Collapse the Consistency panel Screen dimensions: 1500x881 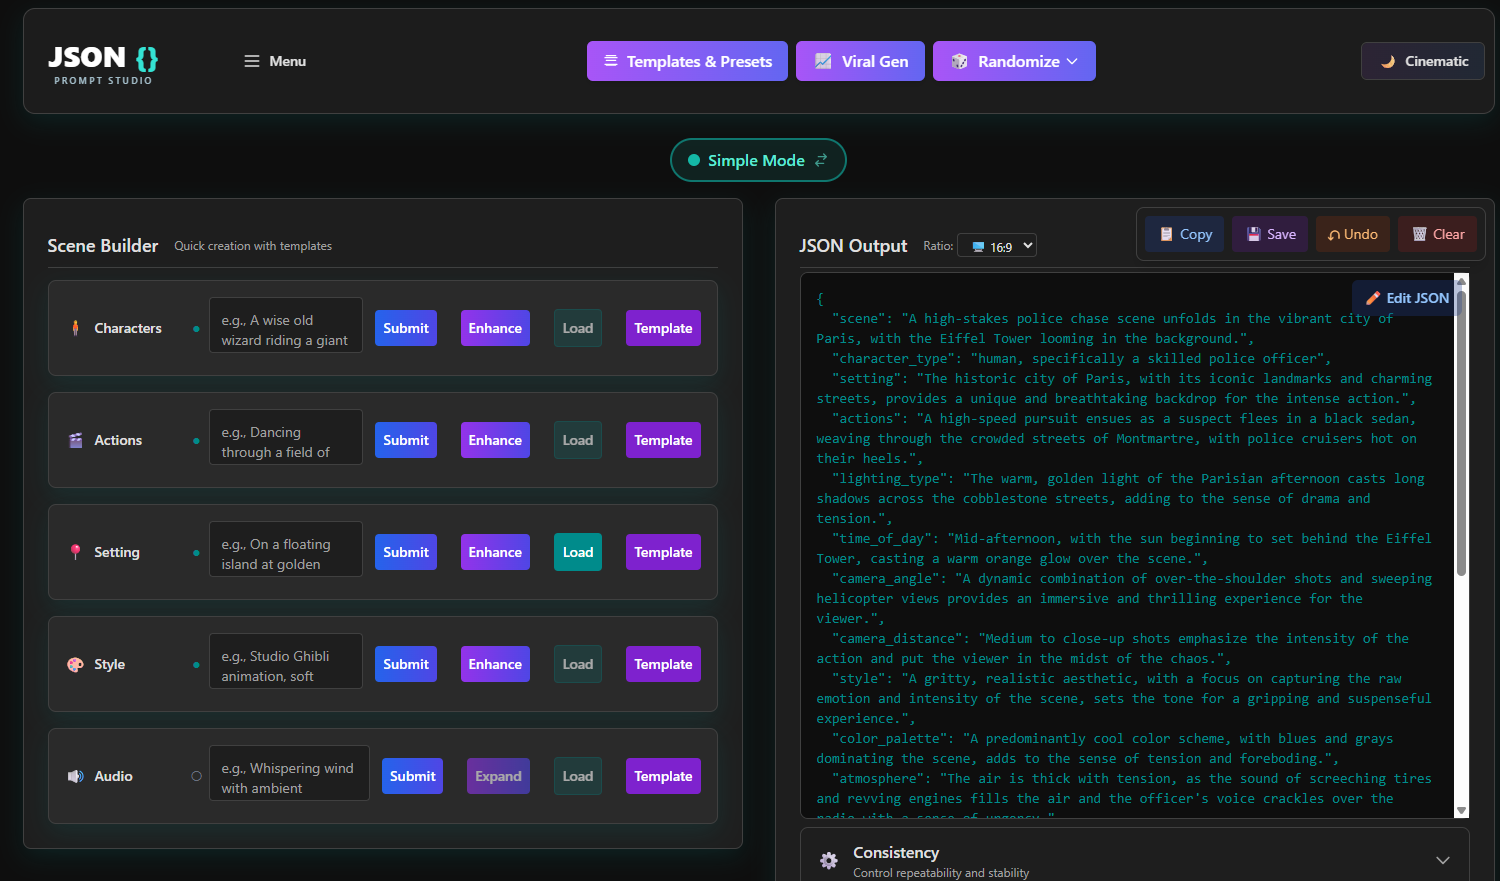pos(1443,859)
